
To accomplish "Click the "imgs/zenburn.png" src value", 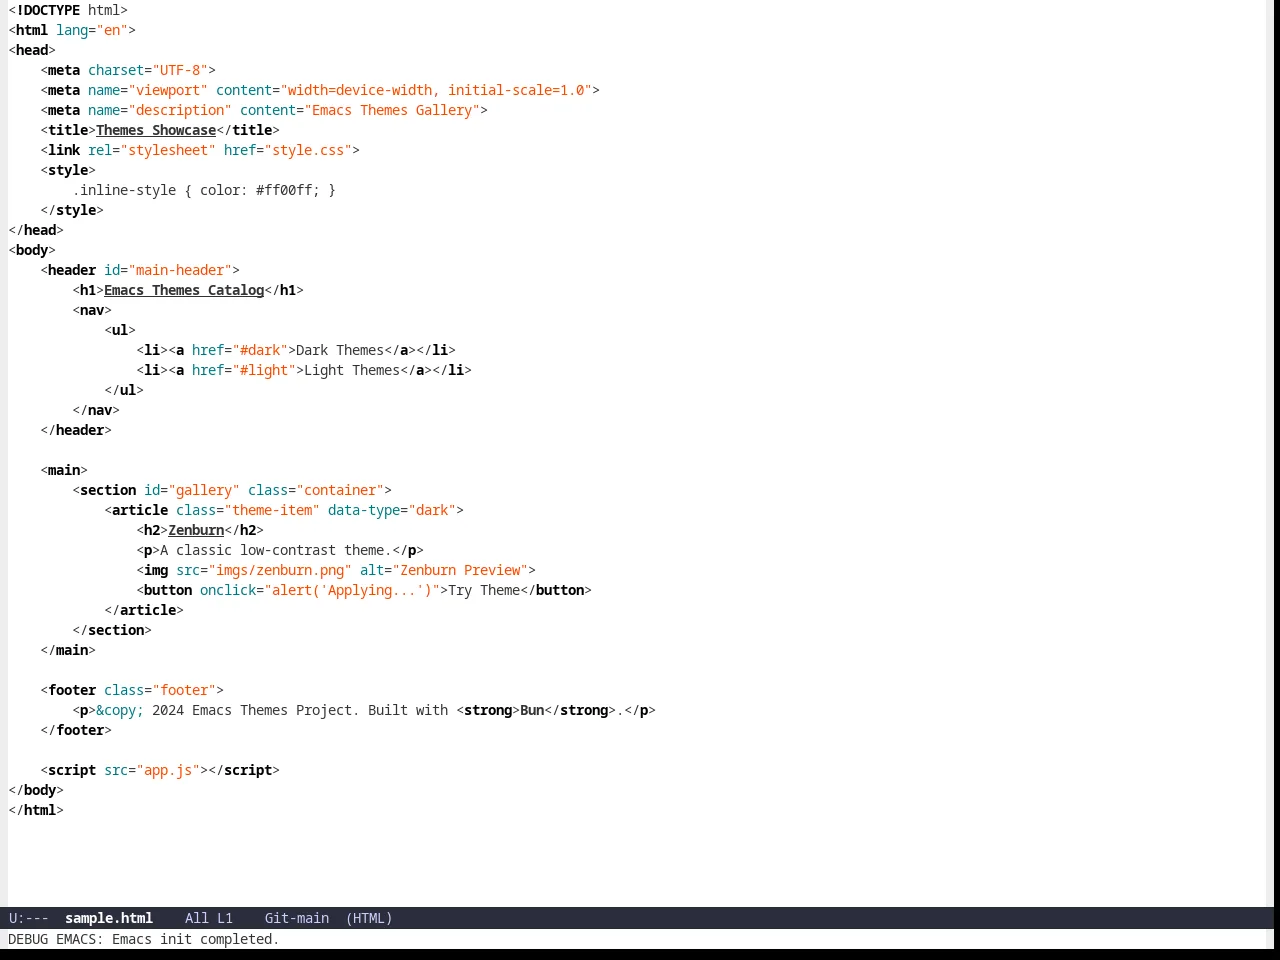I will 280,570.
